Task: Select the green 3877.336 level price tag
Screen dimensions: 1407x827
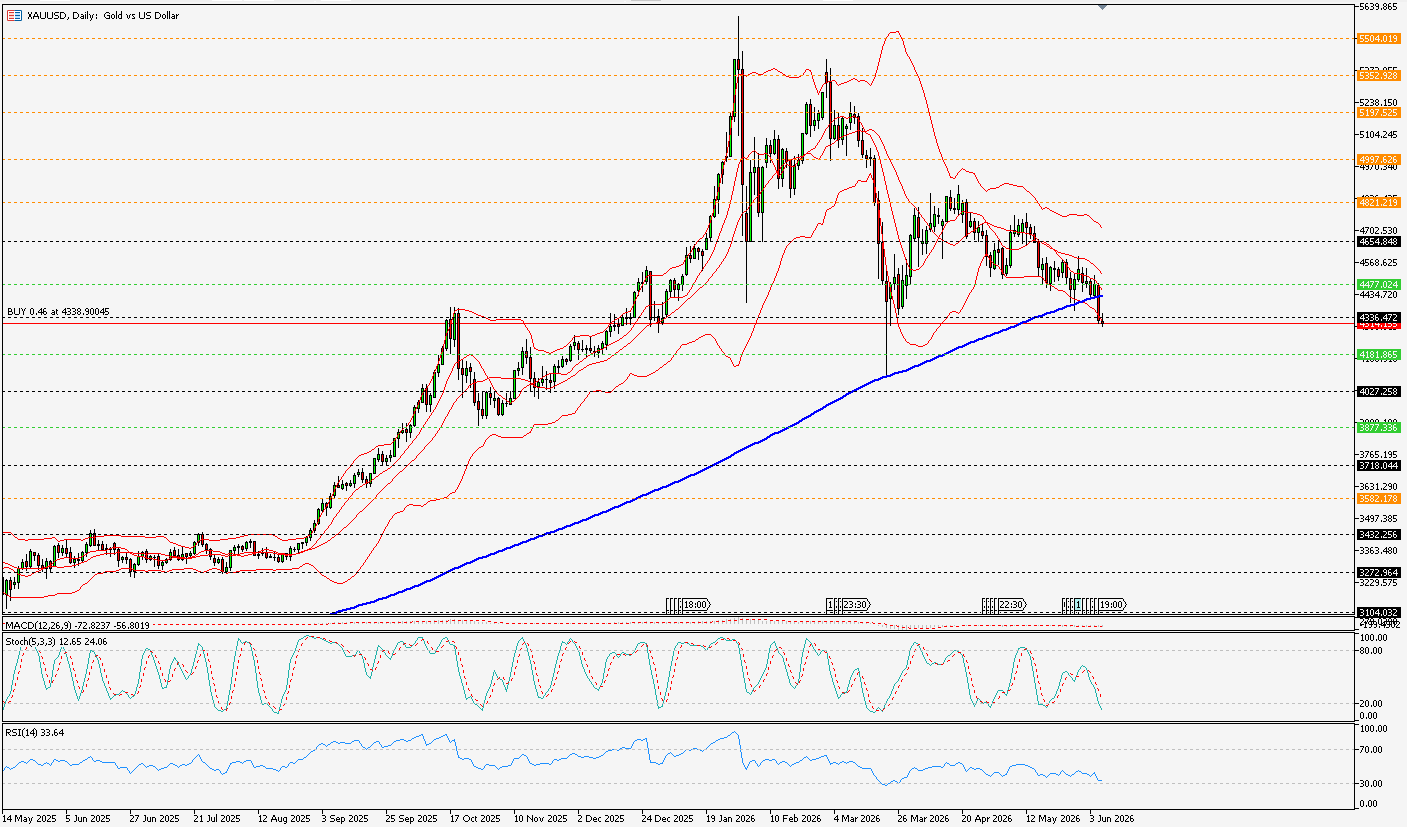Action: (1381, 427)
